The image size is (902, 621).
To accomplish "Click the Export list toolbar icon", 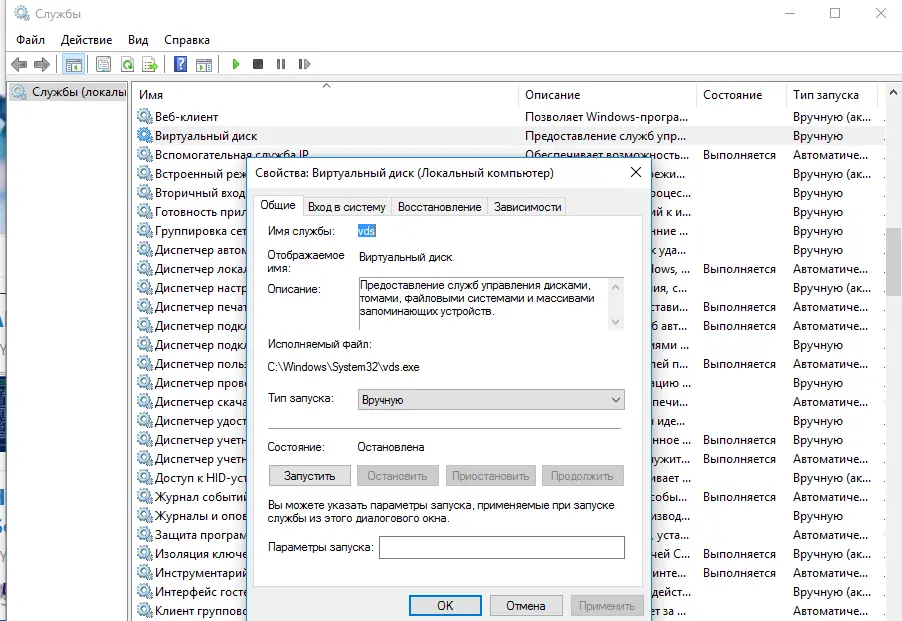I will click(150, 64).
